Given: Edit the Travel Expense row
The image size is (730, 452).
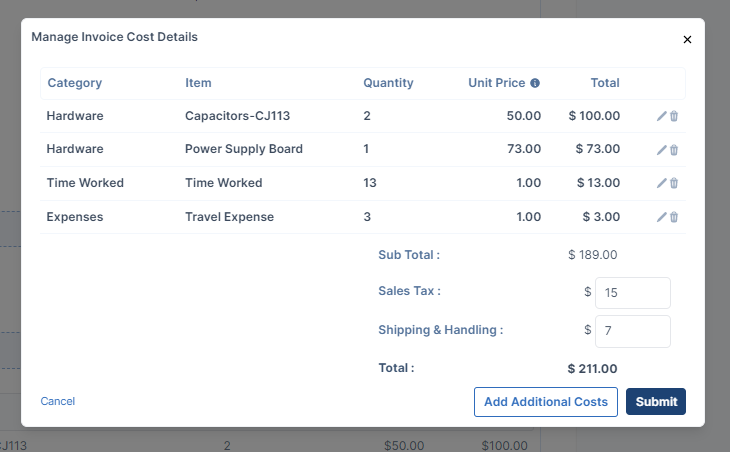Looking at the screenshot, I should click(x=661, y=217).
